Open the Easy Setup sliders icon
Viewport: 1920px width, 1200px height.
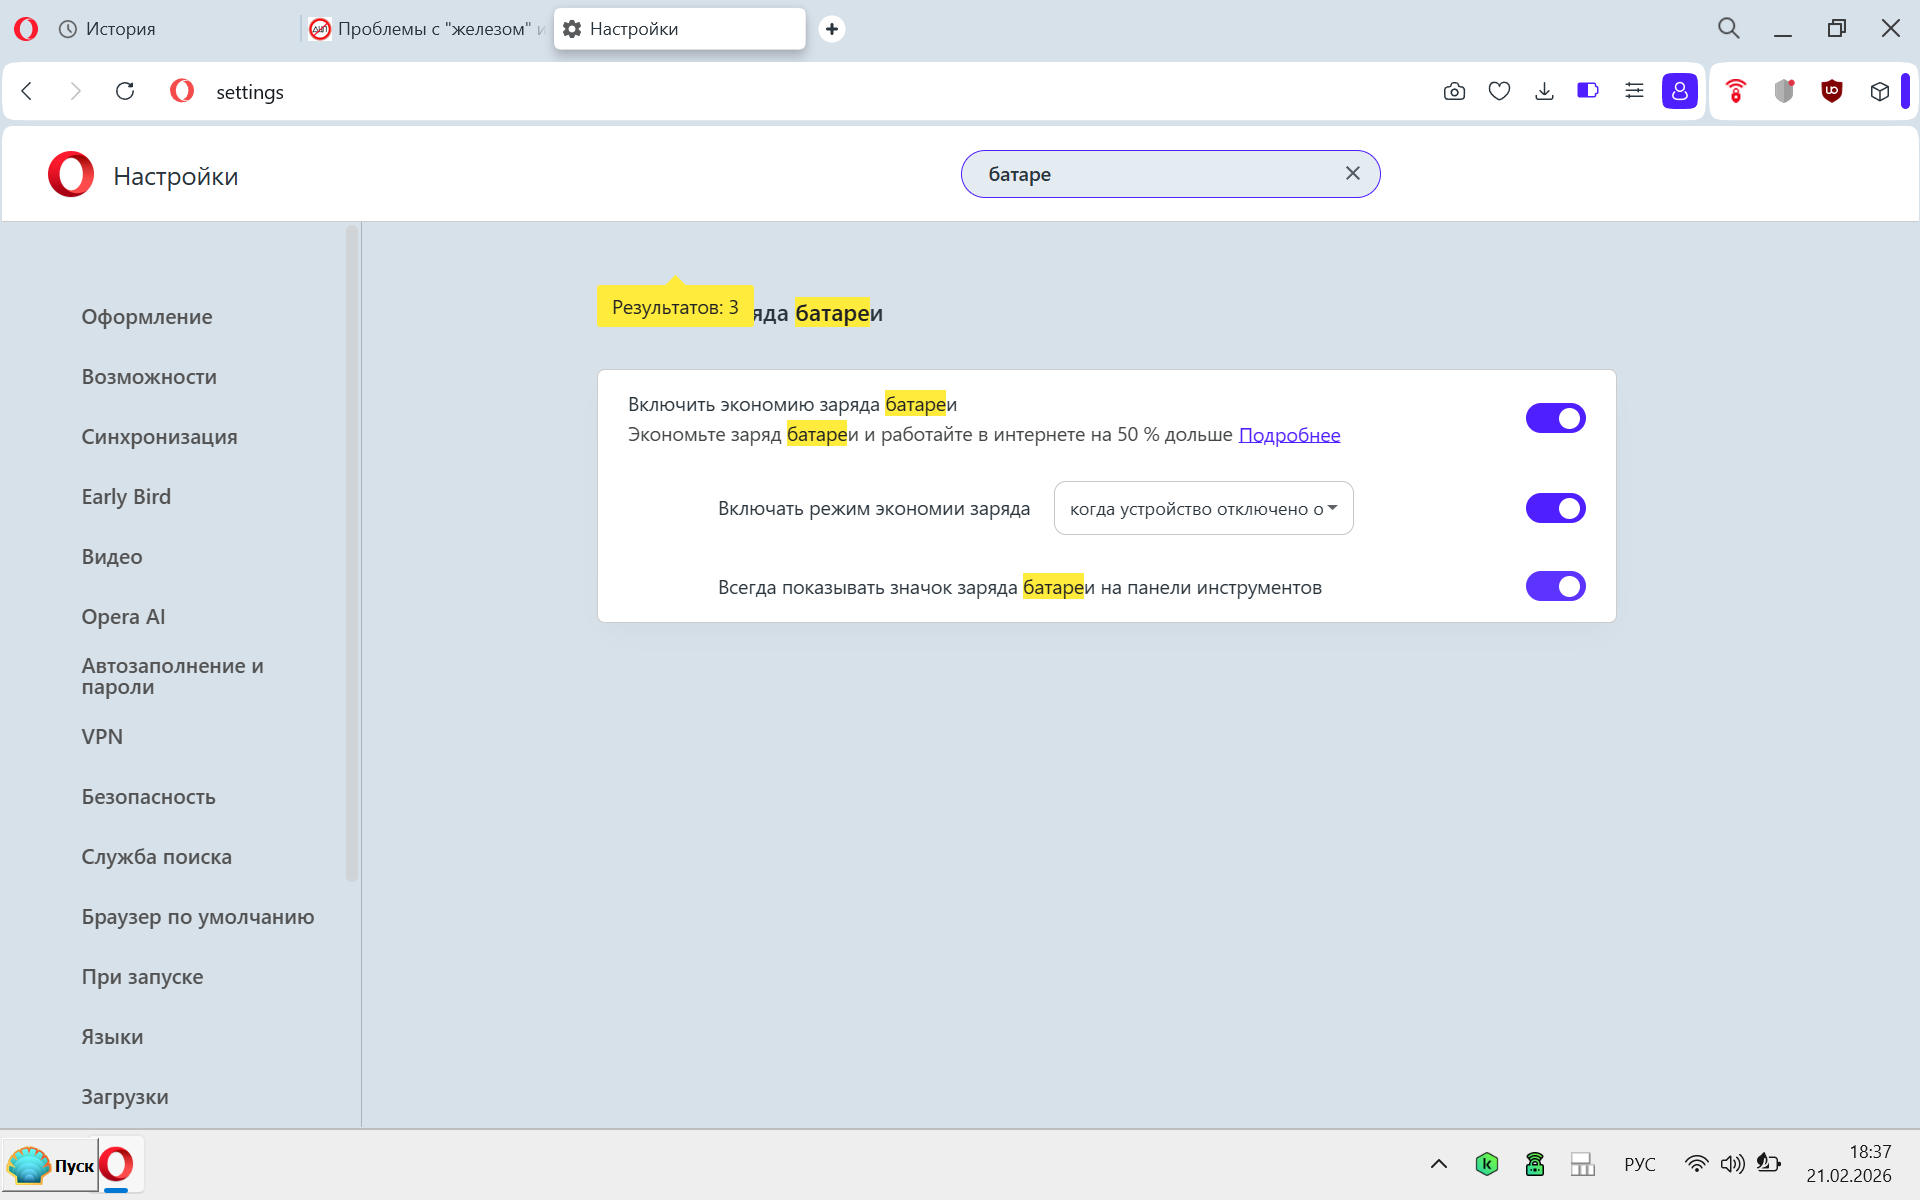pyautogui.click(x=1634, y=91)
